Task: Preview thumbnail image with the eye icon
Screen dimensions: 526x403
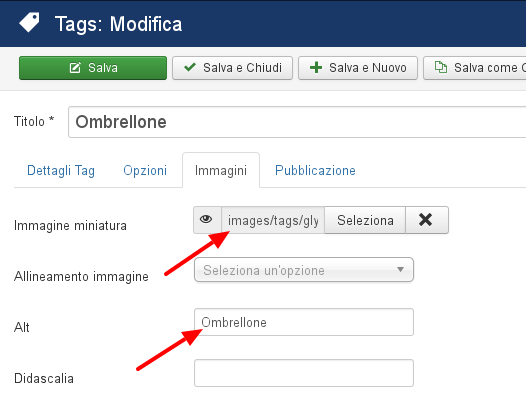Action: [206, 220]
